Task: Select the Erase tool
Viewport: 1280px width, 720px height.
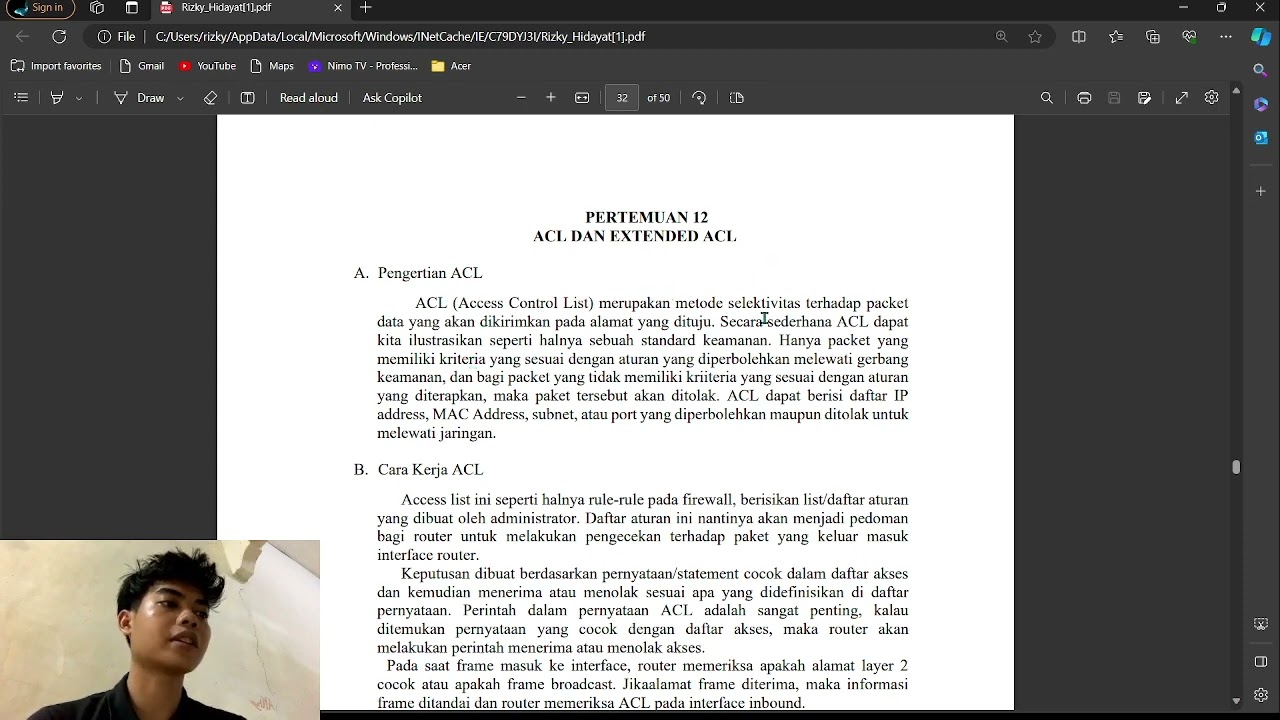Action: [x=210, y=98]
